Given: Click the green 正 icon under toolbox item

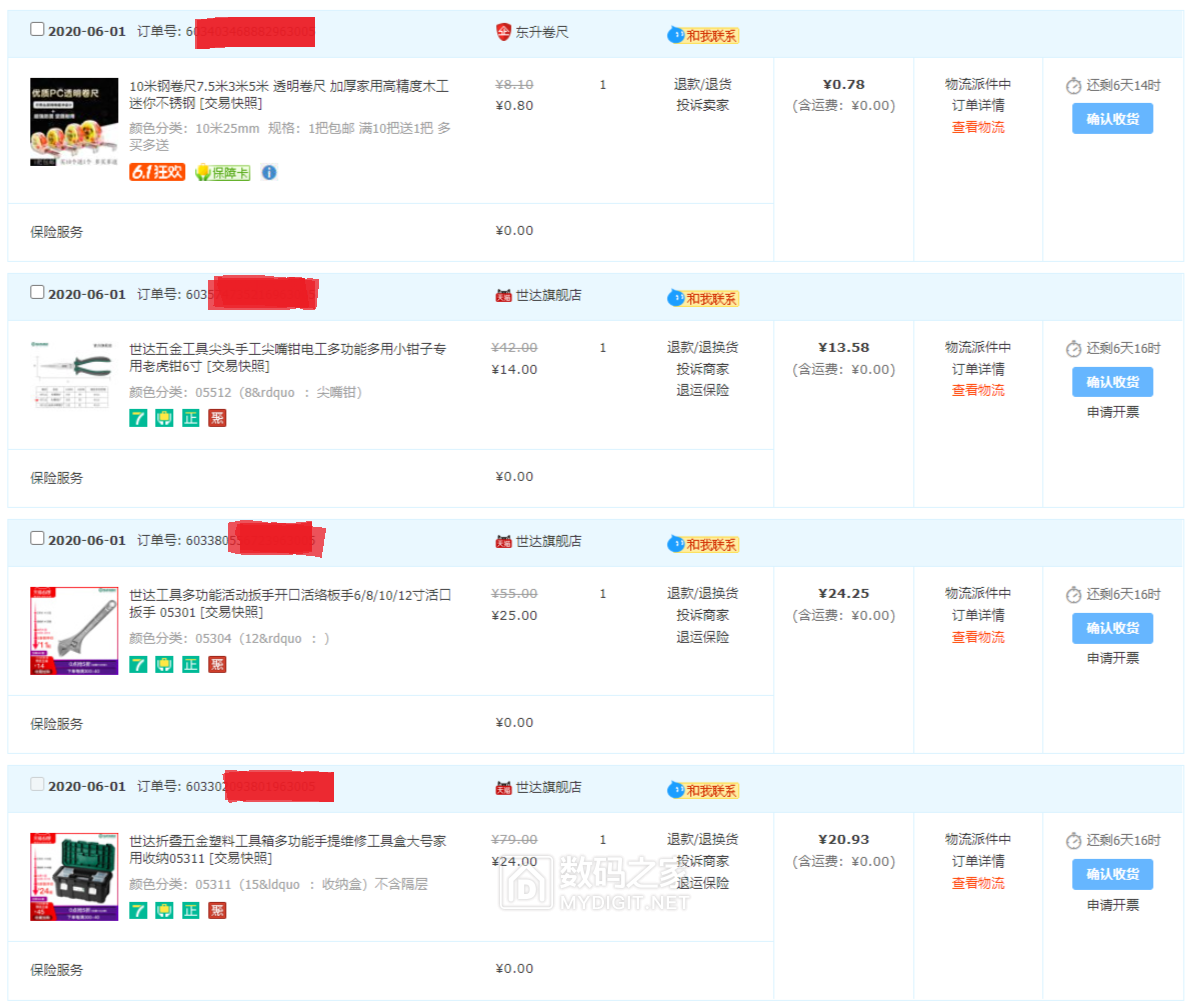Looking at the screenshot, I should coord(191,910).
